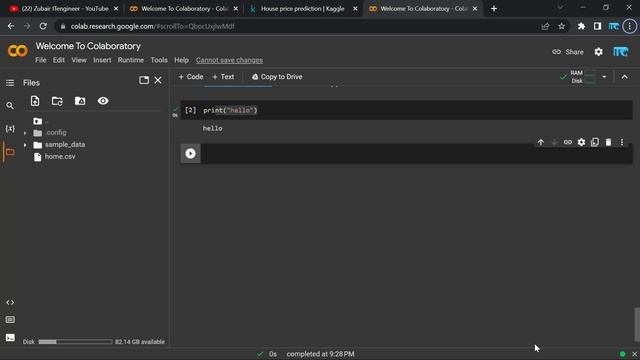Screen dimensions: 640x360
Task: Open the account avatar in Colab header
Action: click(x=621, y=52)
